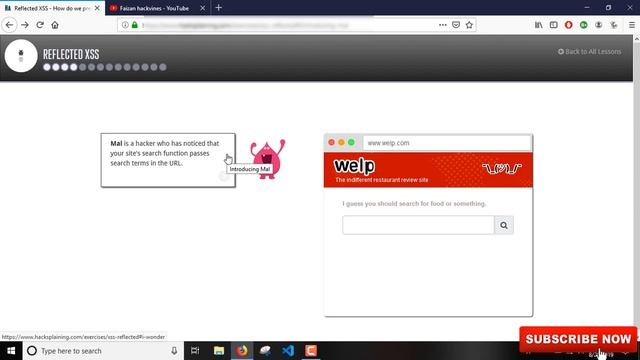Click the green extension icon in toolbar

tap(584, 25)
